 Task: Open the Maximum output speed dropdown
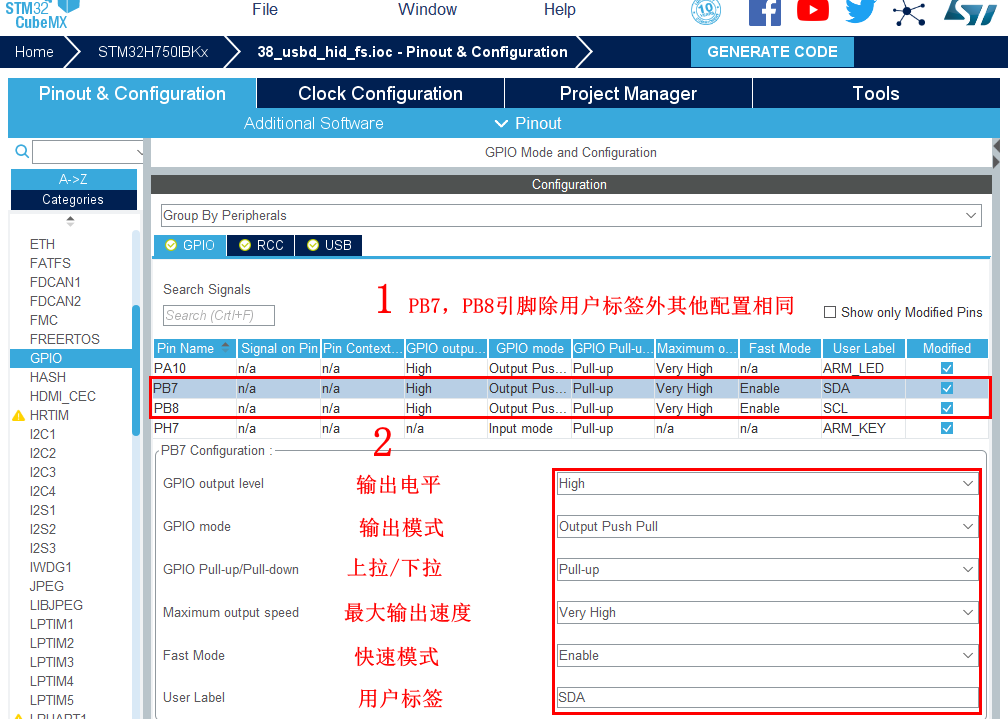[767, 613]
